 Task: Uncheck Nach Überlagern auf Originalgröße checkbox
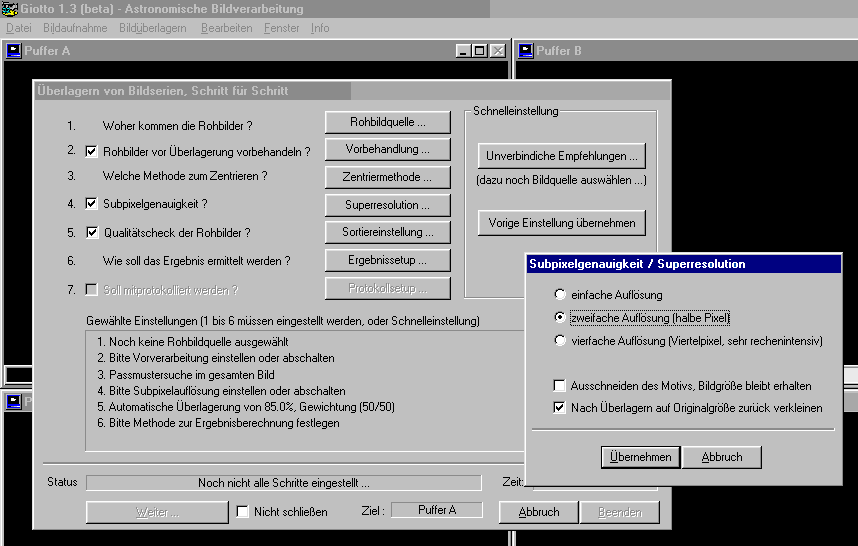pyautogui.click(x=560, y=408)
